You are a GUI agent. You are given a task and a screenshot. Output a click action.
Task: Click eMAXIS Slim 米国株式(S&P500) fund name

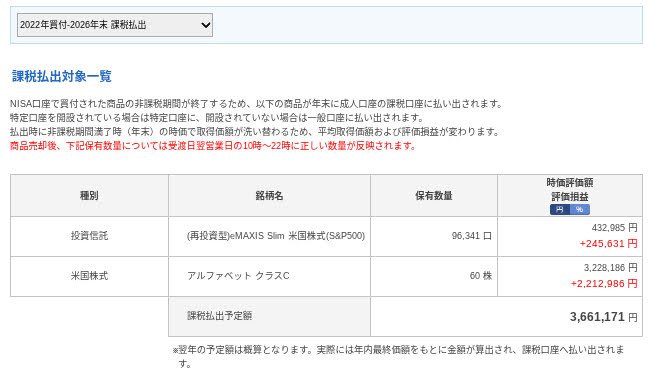point(276,236)
